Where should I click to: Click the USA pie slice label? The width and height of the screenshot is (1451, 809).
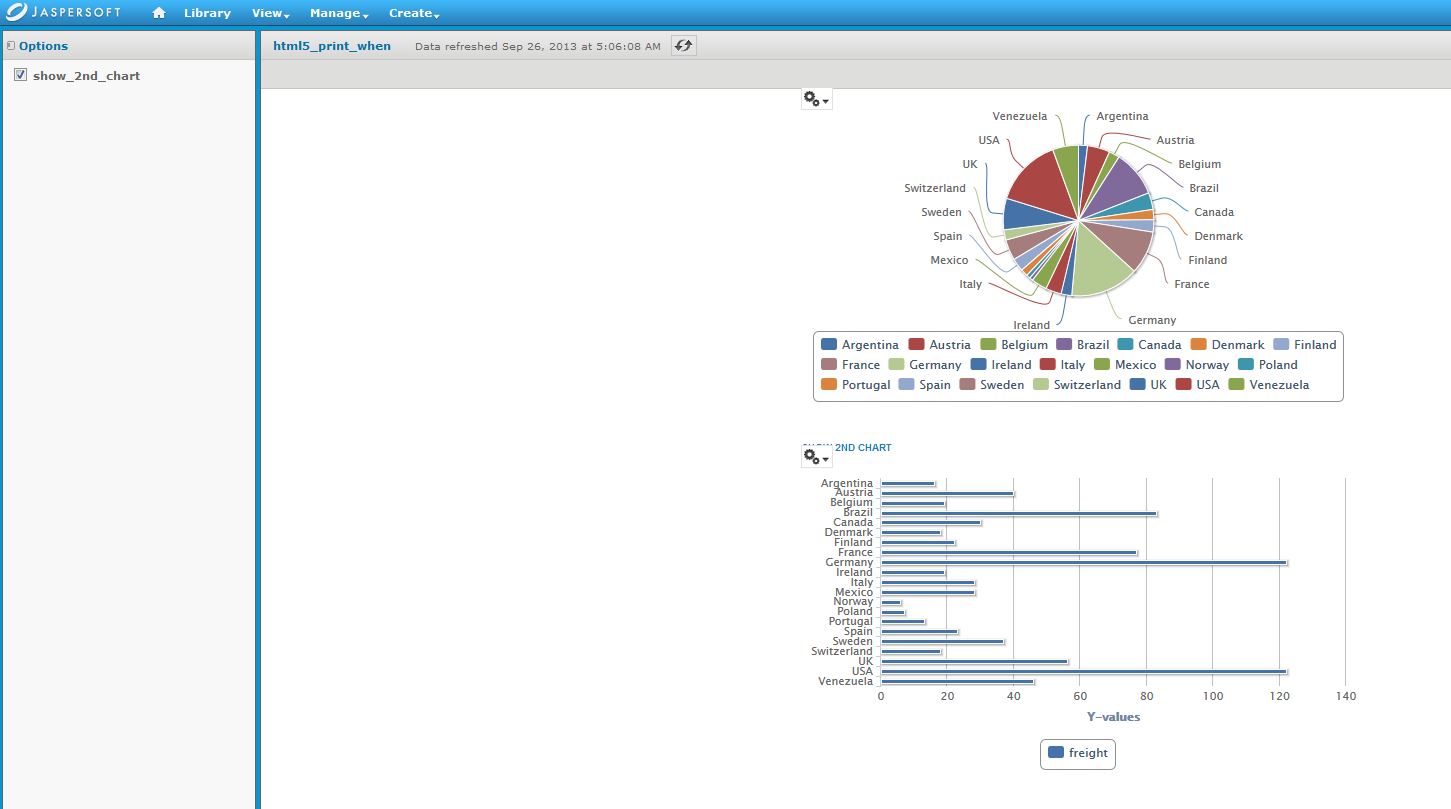pos(989,140)
